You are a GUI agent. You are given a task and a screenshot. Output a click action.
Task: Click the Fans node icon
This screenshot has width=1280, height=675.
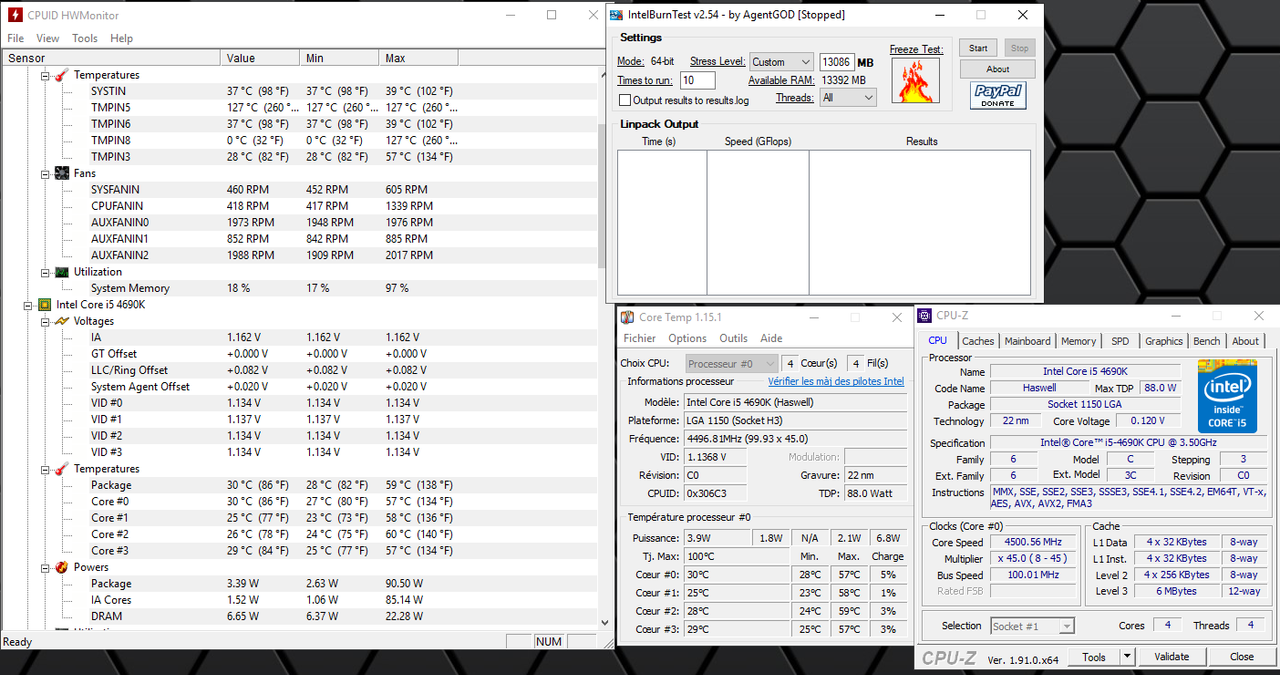point(61,173)
